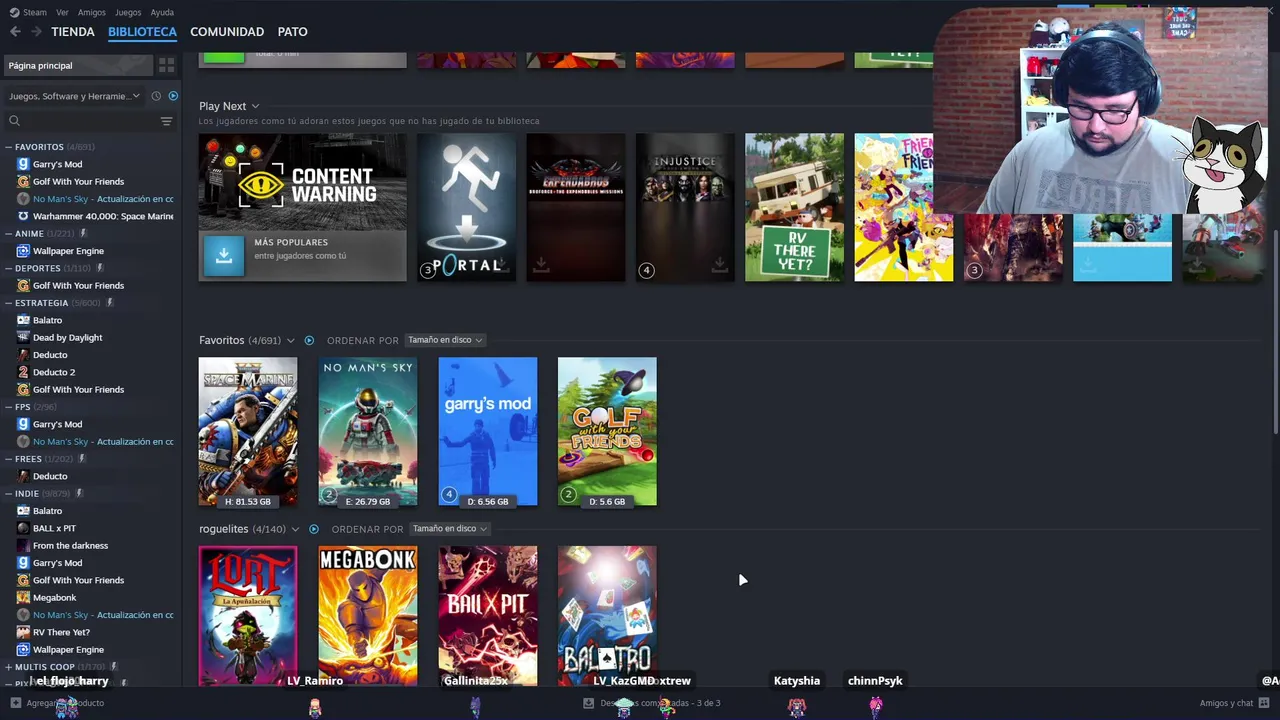Click Balatro icon under ESTRATEGIA
Image resolution: width=1280 pixels, height=720 pixels.
pos(24,320)
